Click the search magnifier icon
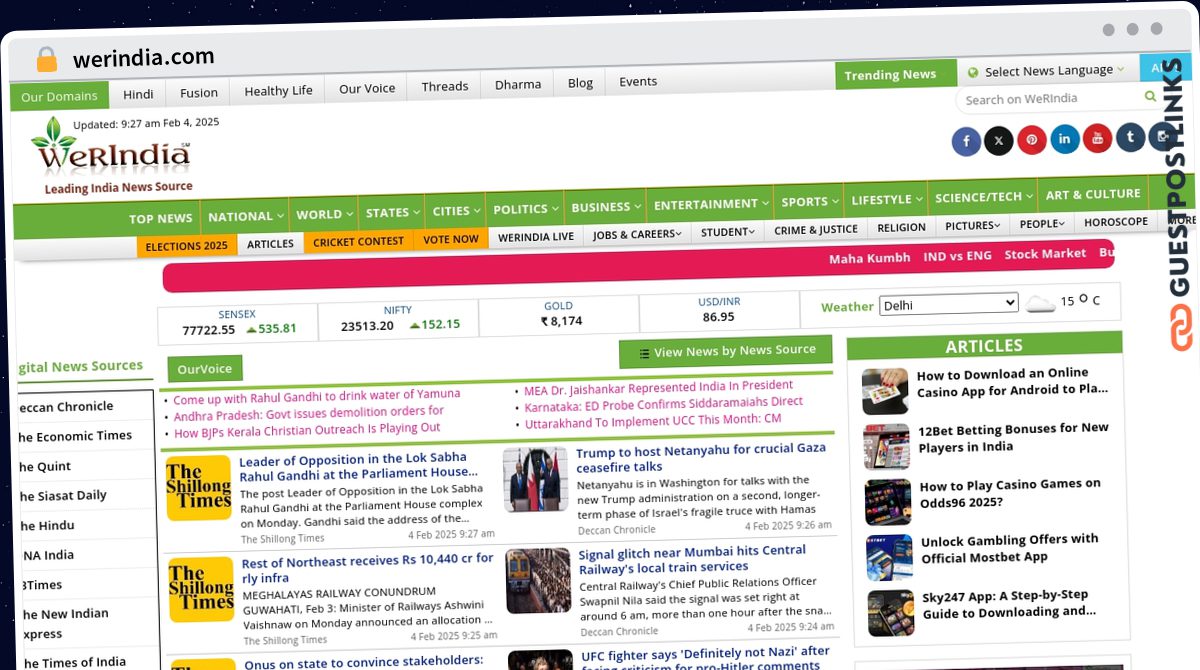Image resolution: width=1200 pixels, height=670 pixels. click(1150, 97)
